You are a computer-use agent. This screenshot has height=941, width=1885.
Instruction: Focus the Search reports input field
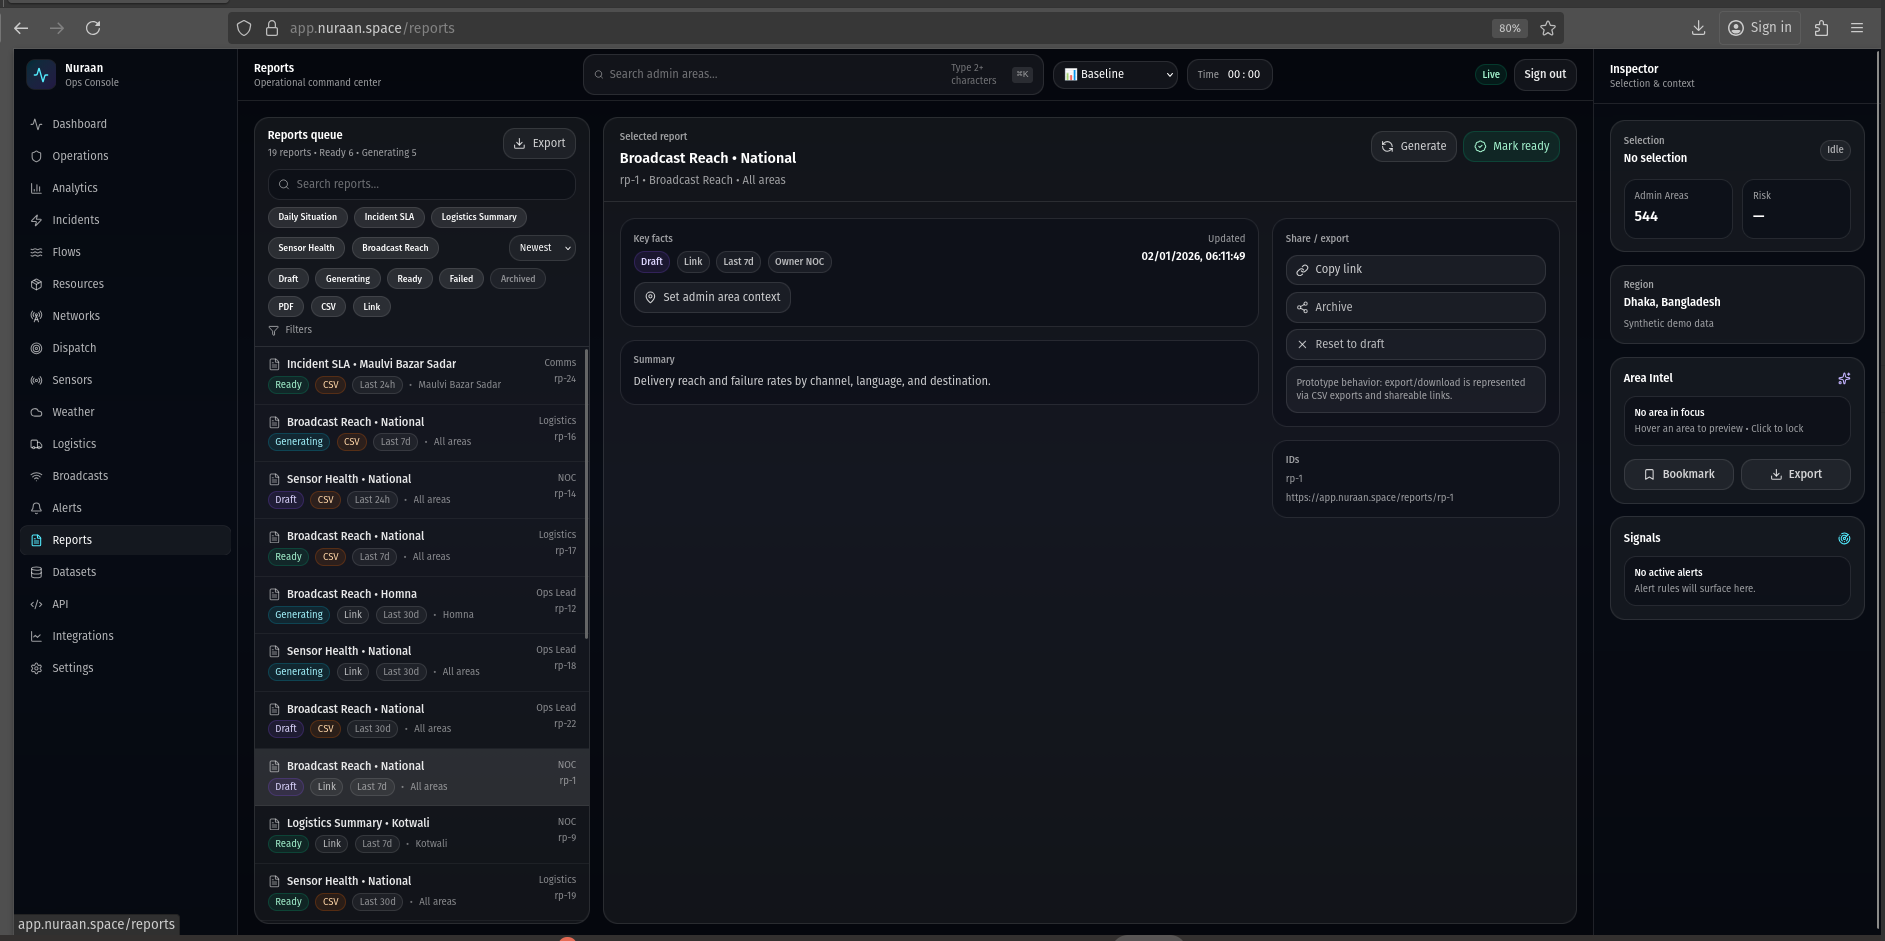pyautogui.click(x=422, y=184)
